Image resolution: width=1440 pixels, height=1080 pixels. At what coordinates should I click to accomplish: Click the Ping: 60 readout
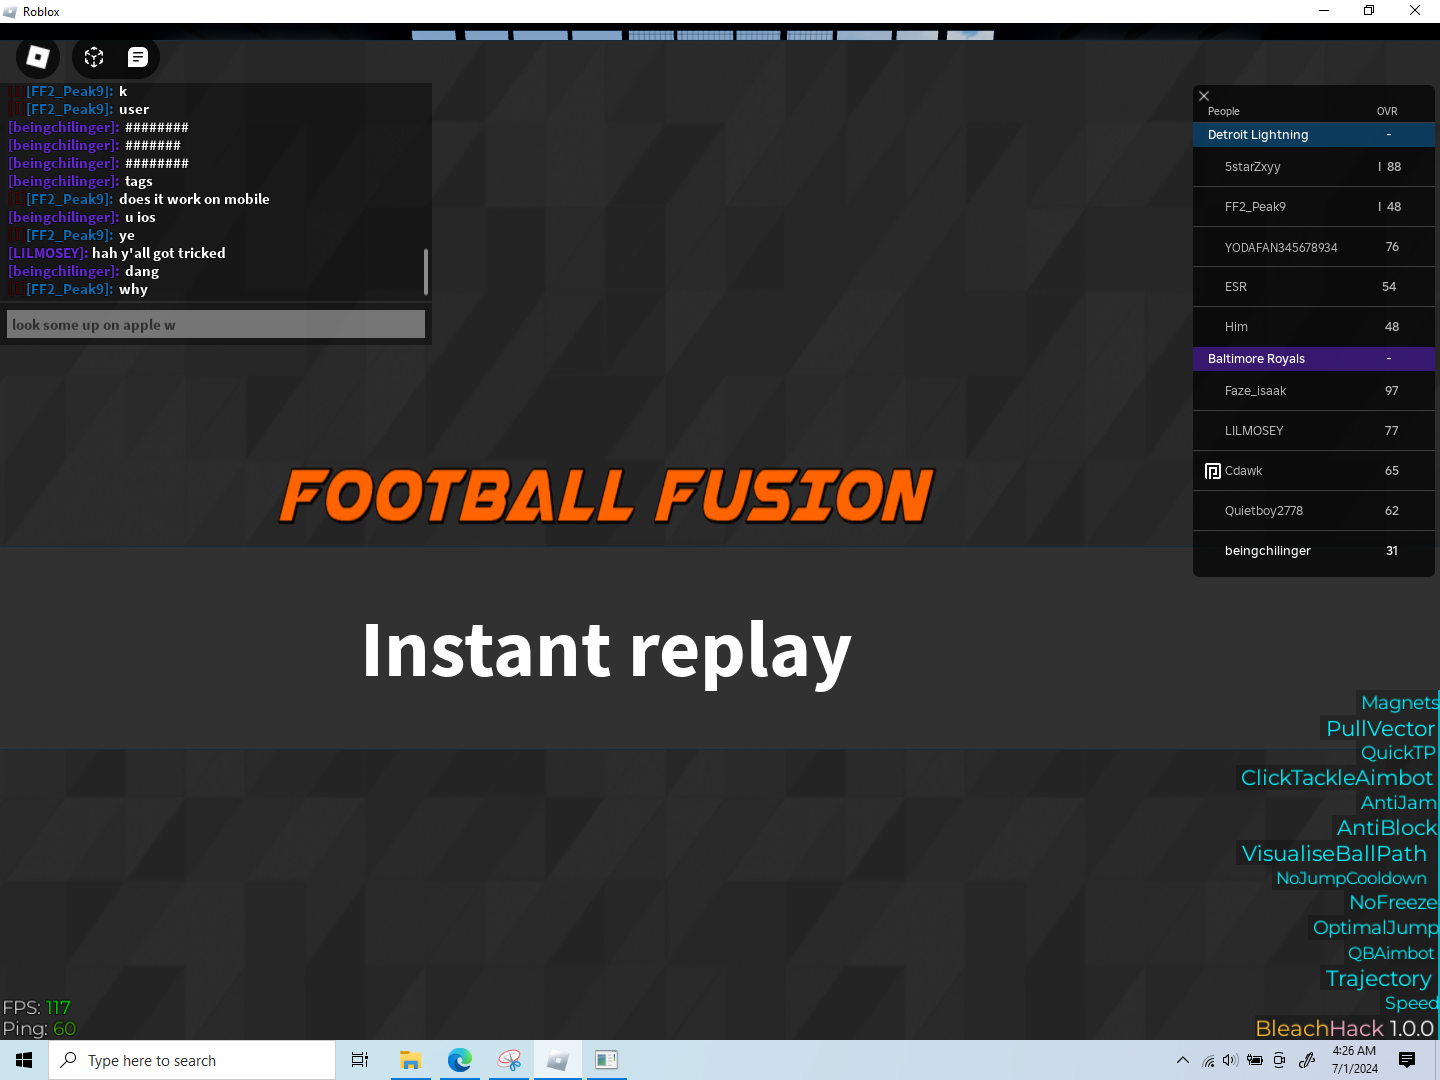click(x=39, y=1029)
